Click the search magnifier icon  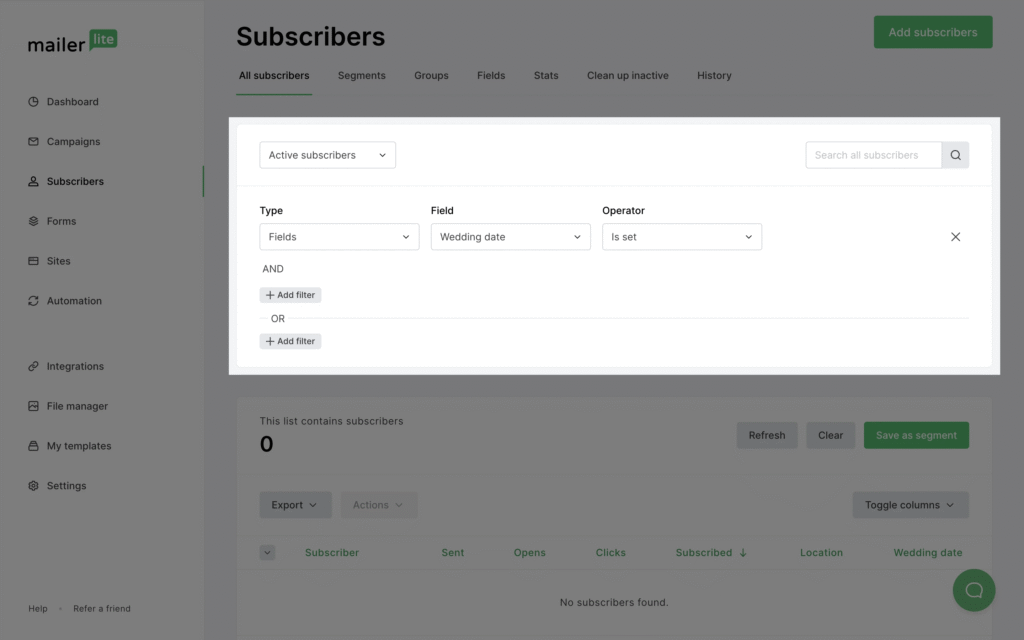tap(955, 155)
